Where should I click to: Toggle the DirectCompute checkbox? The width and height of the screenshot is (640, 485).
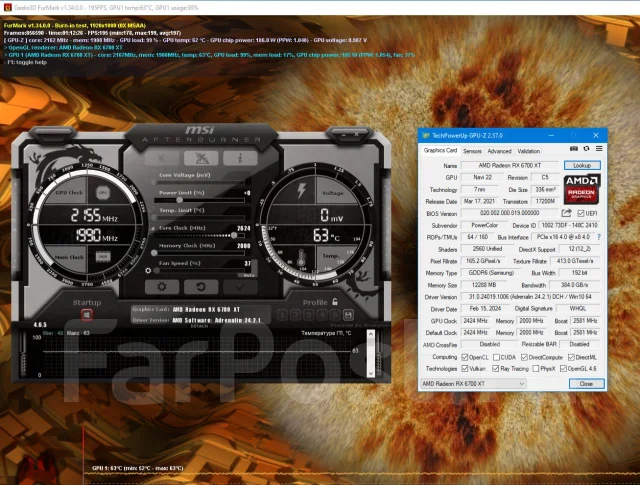pos(524,357)
